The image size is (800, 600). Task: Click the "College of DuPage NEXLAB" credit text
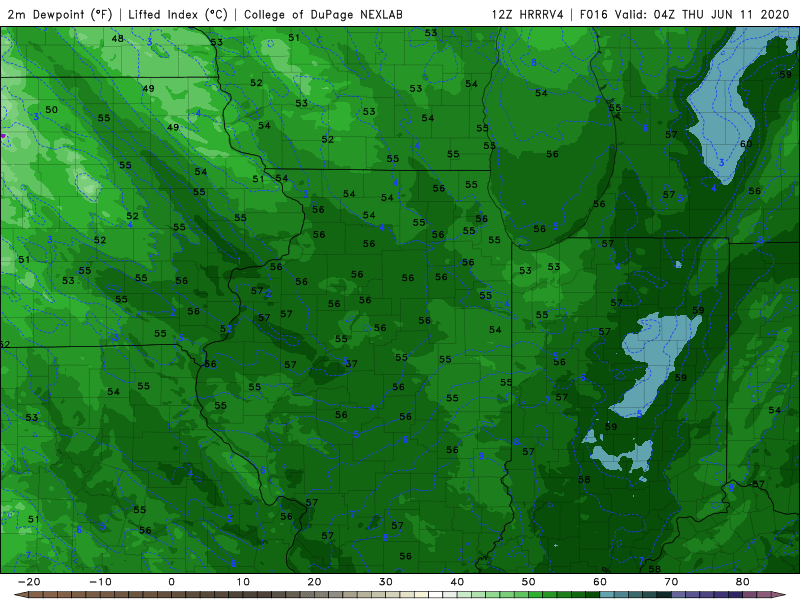323,14
